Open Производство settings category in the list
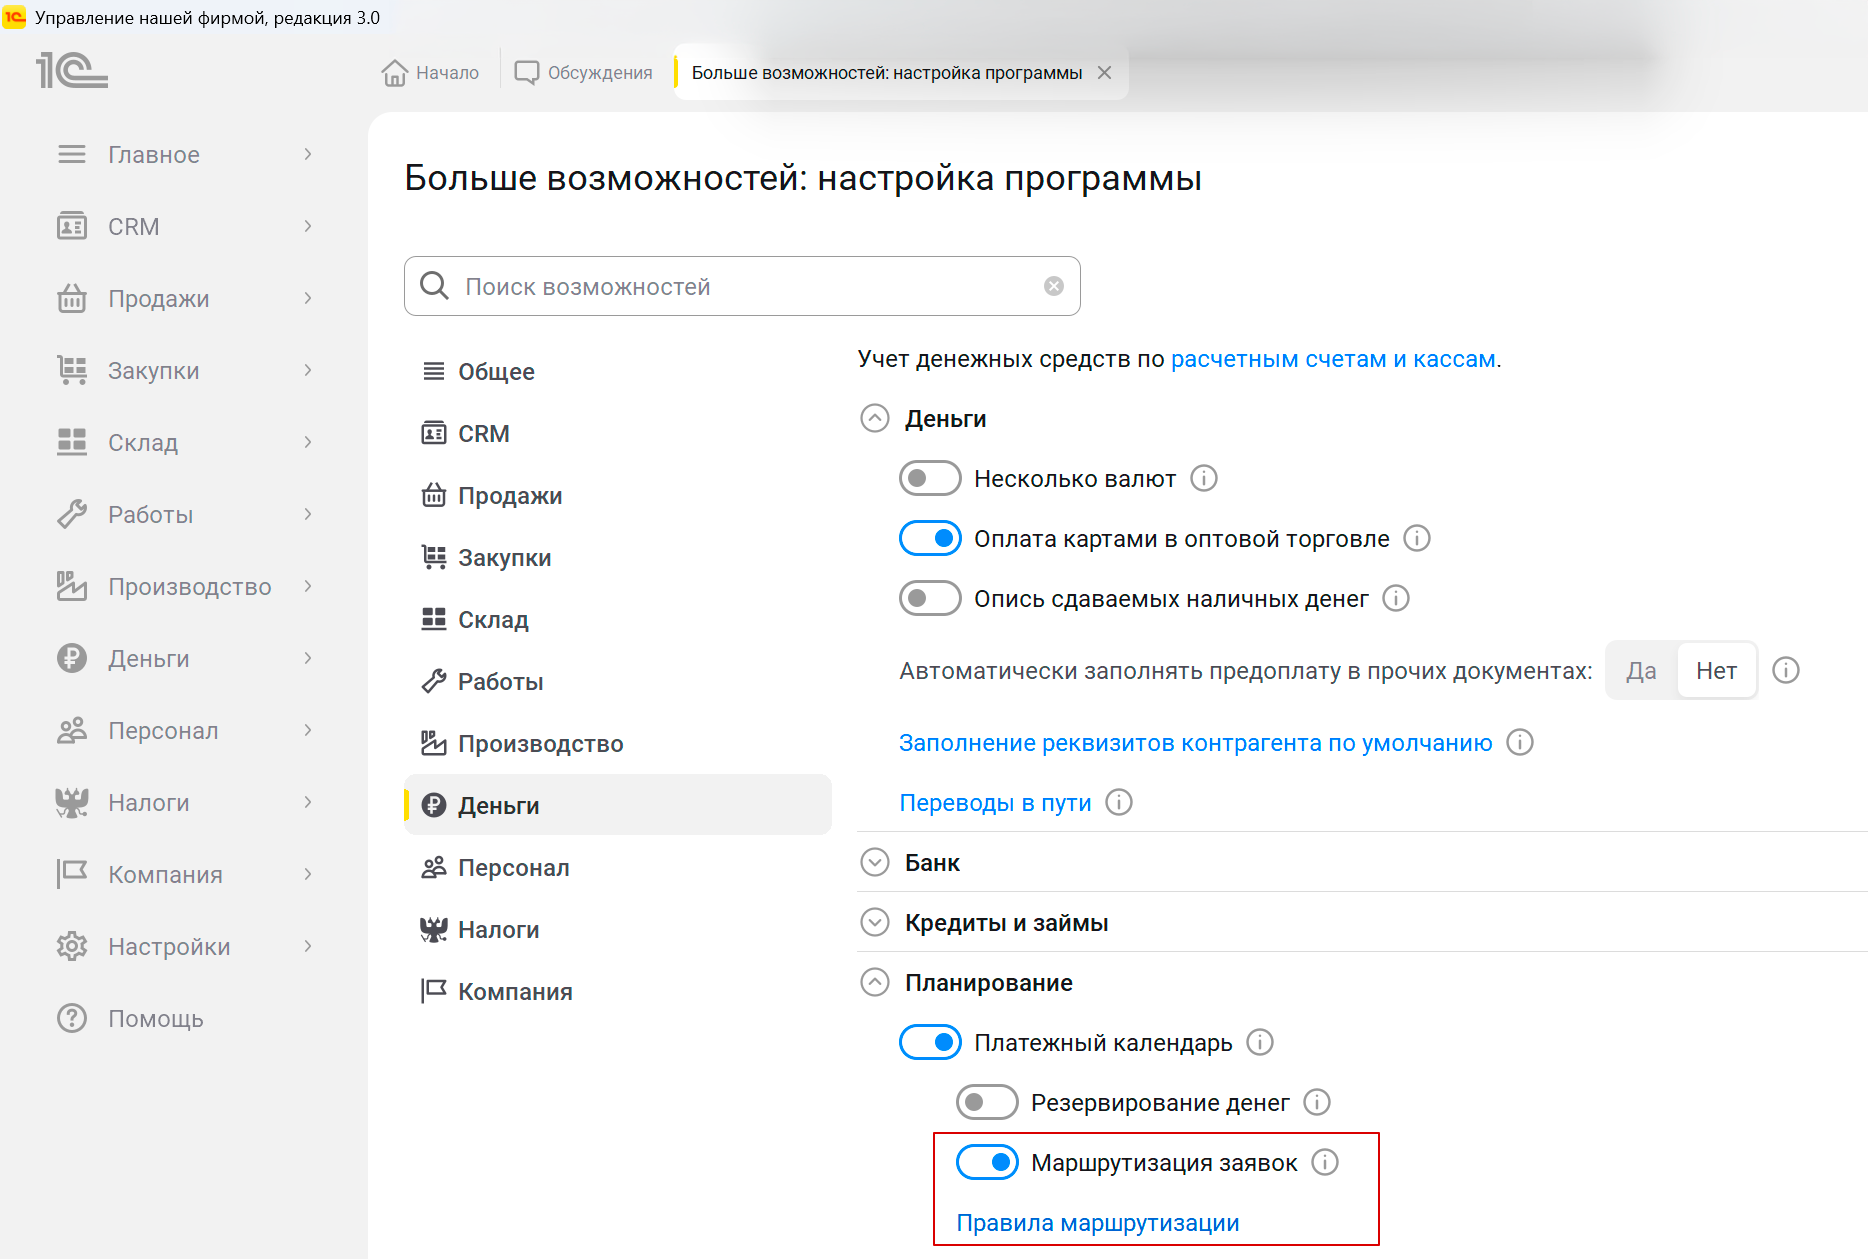 618,744
